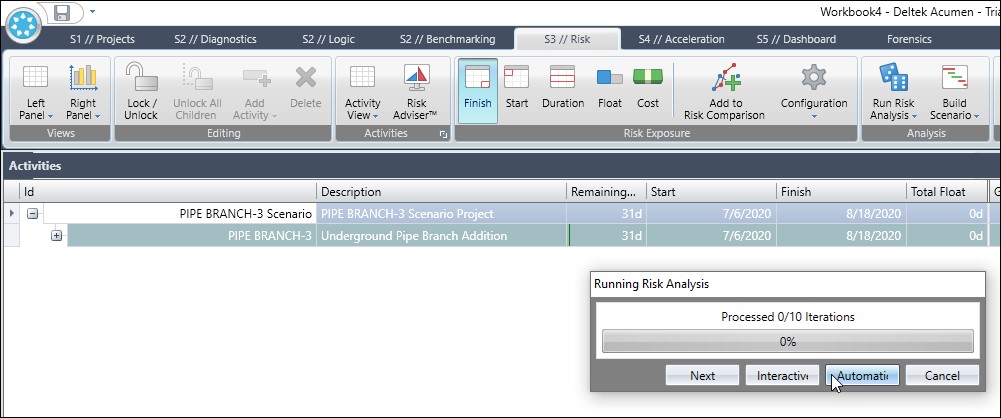
Task: Click the 0% progress bar
Action: [x=788, y=341]
